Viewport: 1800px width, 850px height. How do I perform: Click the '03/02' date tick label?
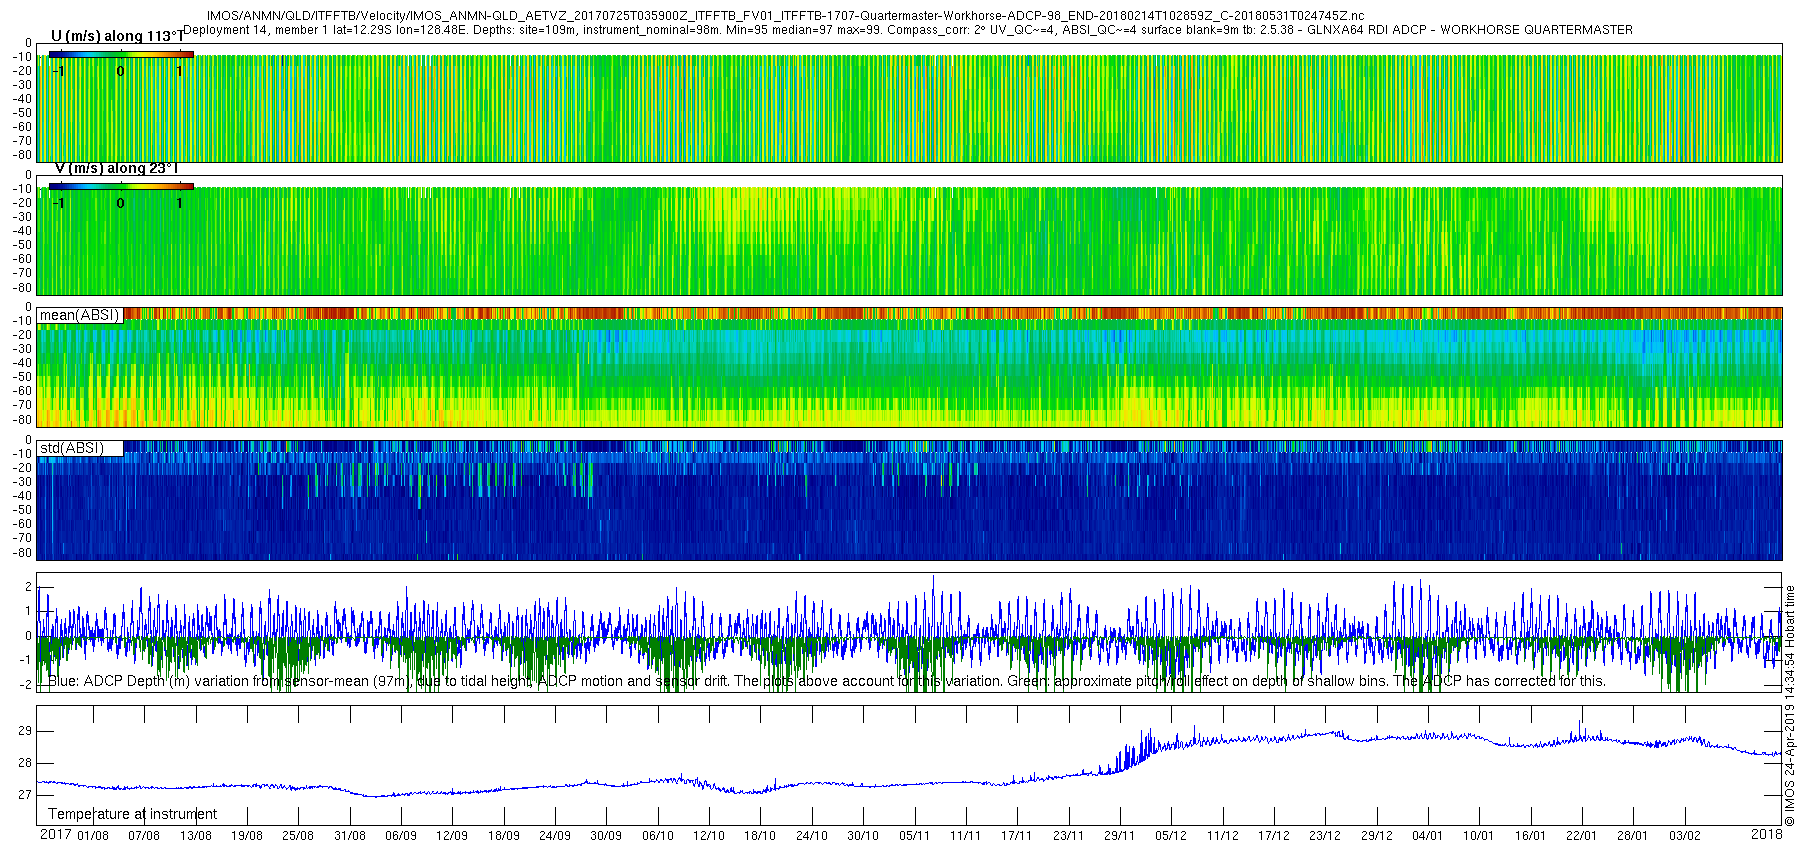click(1685, 836)
